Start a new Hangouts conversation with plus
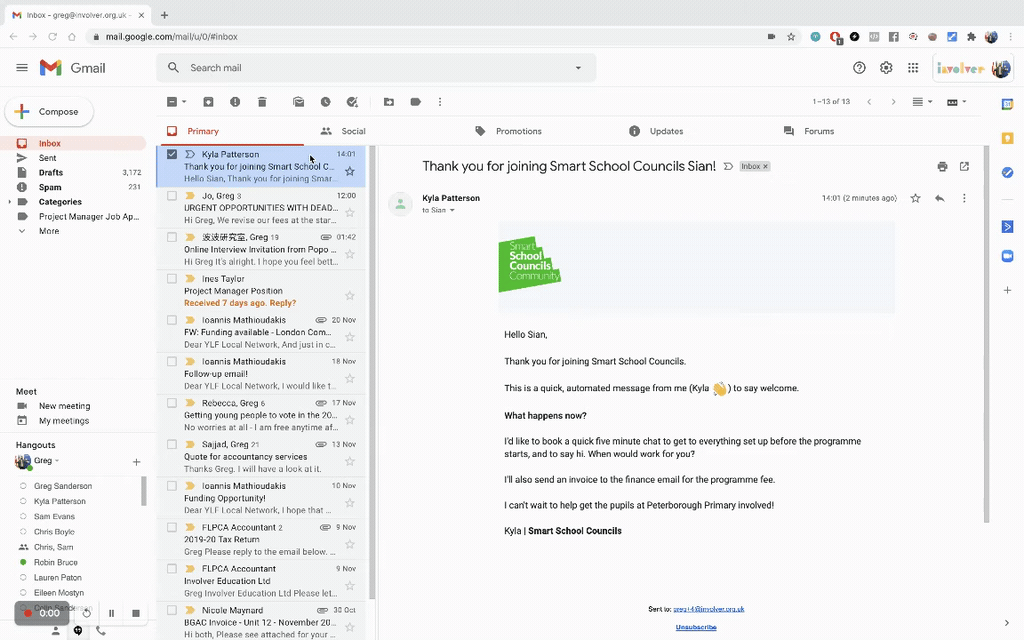Image resolution: width=1024 pixels, height=640 pixels. (x=136, y=462)
